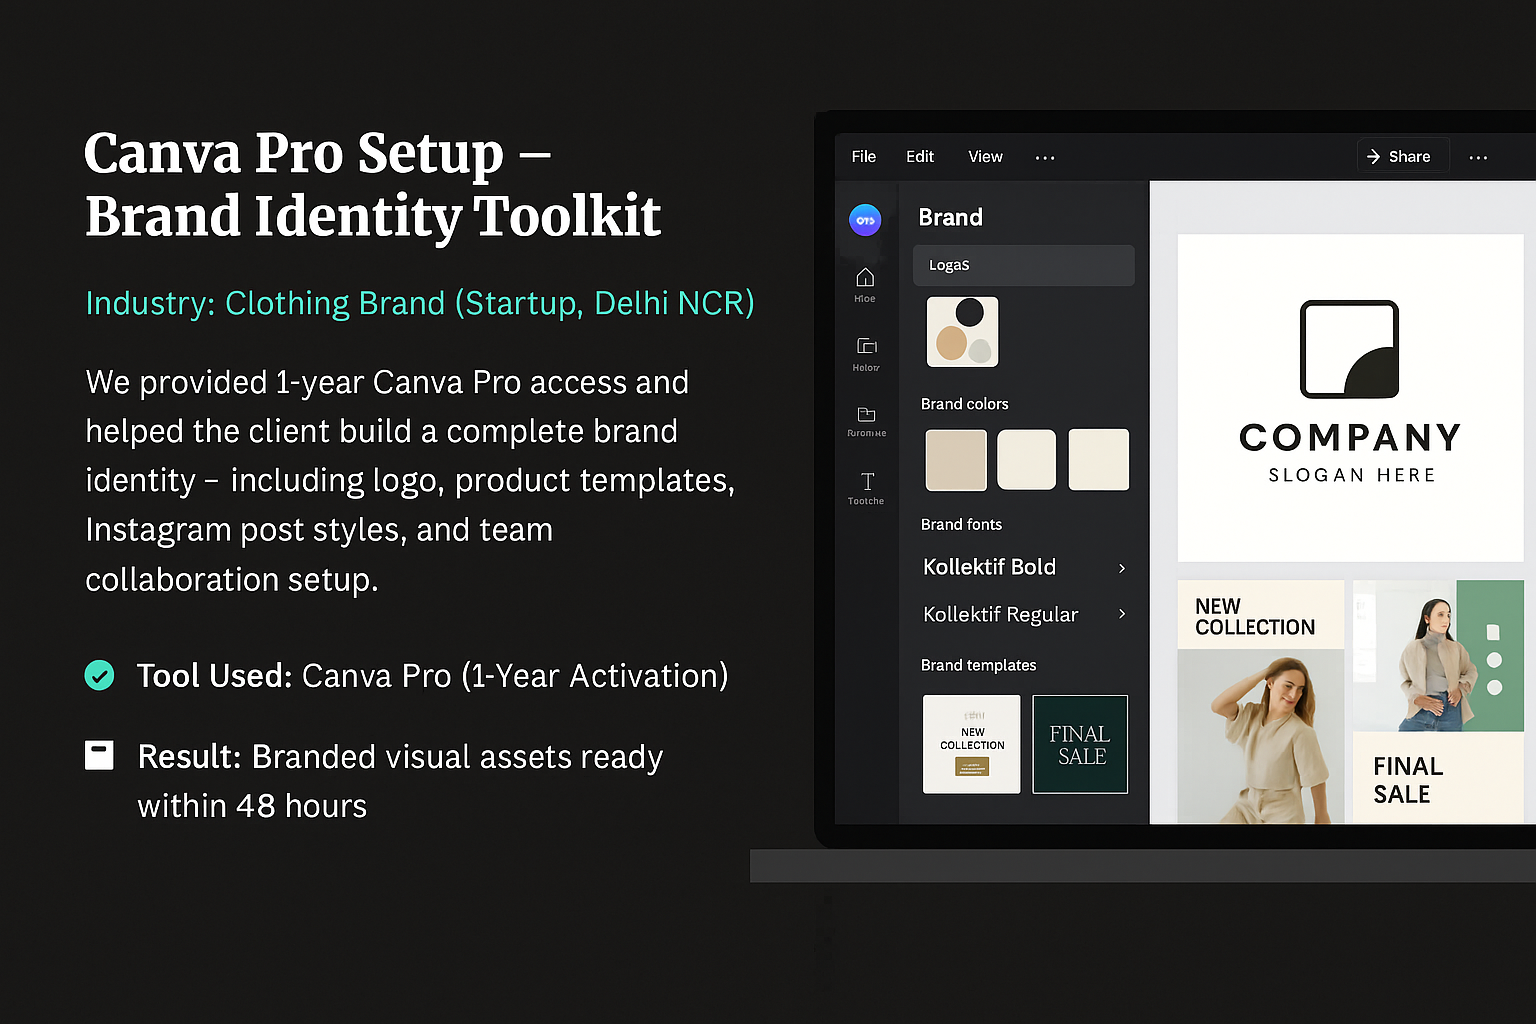Click the Brand panel heading
The width and height of the screenshot is (1536, 1024).
pyautogui.click(x=950, y=217)
